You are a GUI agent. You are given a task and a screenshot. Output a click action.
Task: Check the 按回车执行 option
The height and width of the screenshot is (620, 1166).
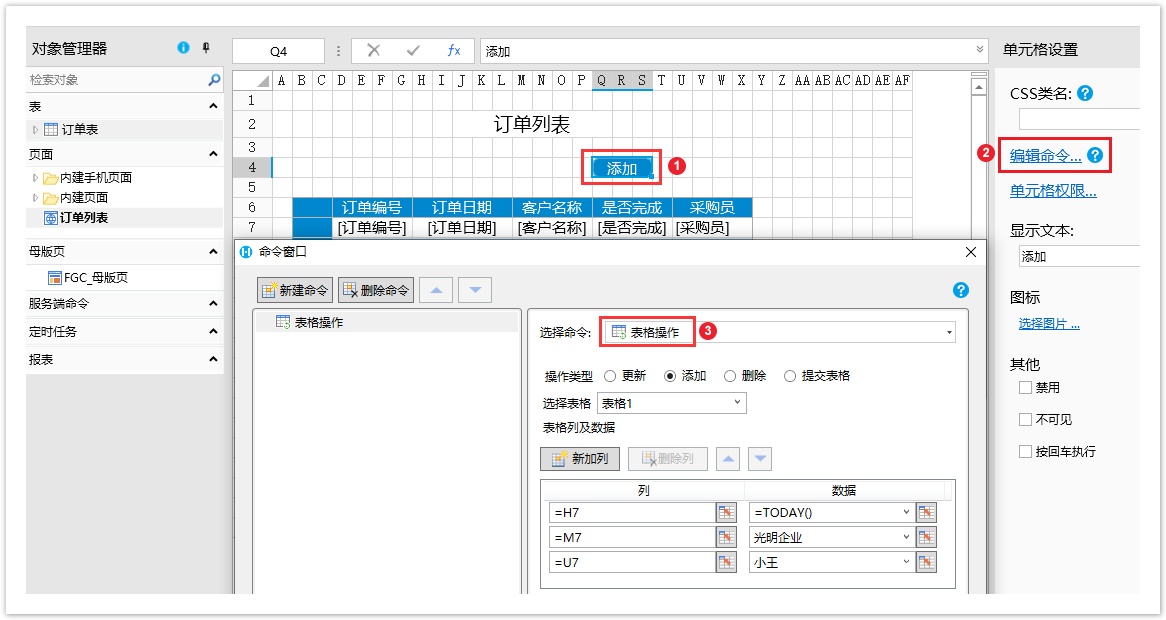(1025, 452)
